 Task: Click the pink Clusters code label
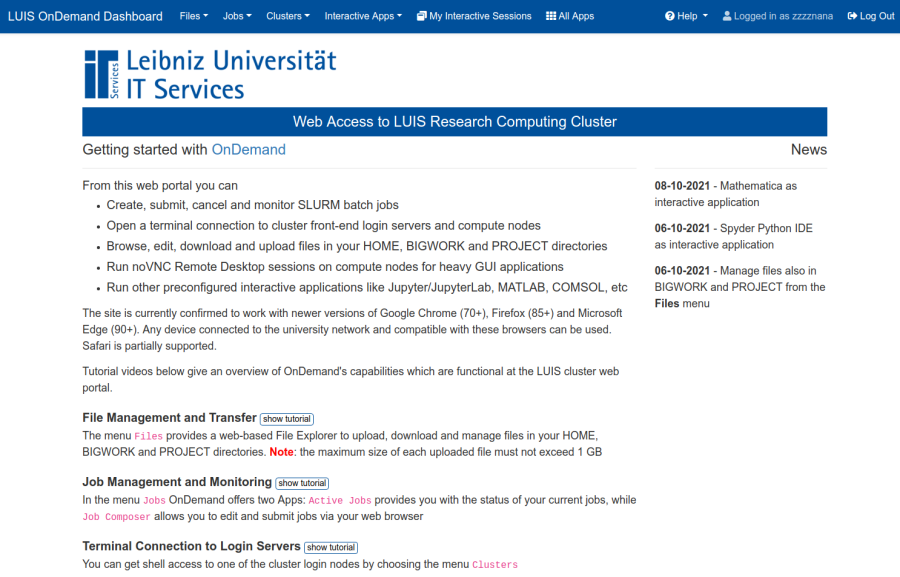(x=495, y=565)
